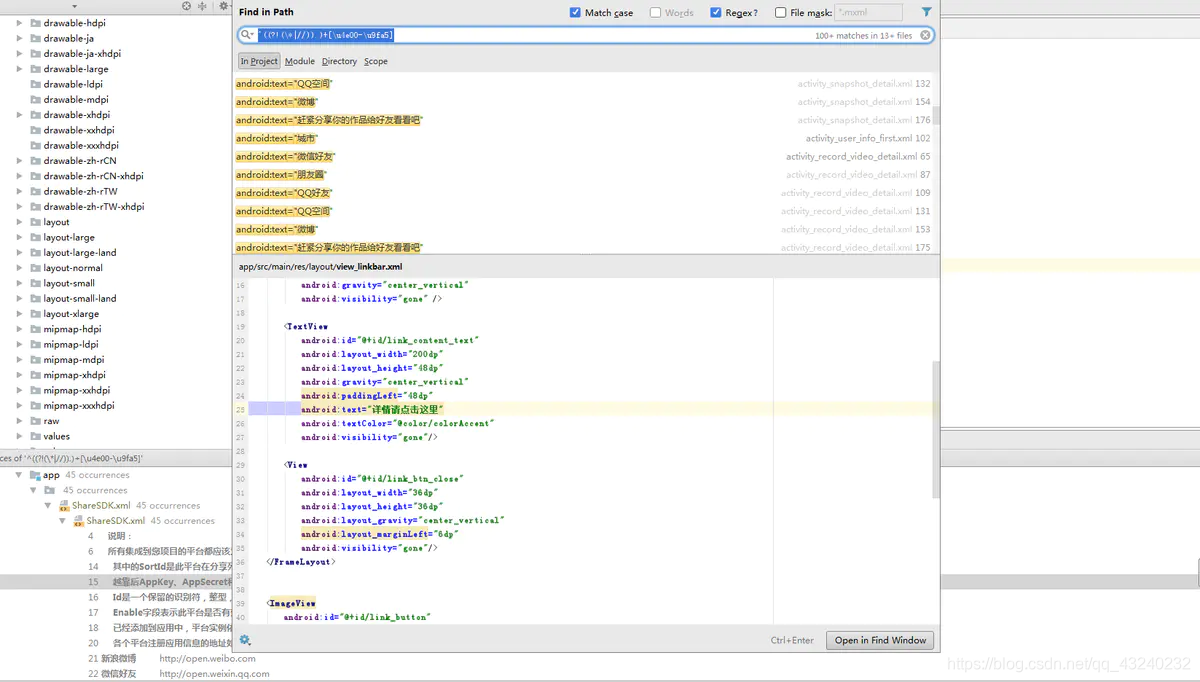The height and width of the screenshot is (682, 1200).
Task: Click highlighted code line android:text="详情请点击这里"
Action: tap(372, 409)
